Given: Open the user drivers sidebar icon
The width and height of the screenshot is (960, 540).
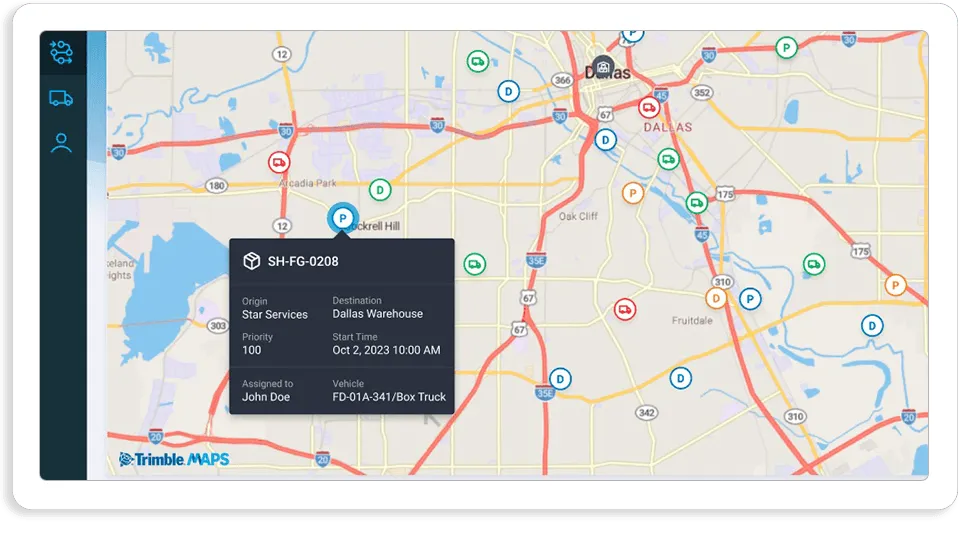Looking at the screenshot, I should 61,143.
